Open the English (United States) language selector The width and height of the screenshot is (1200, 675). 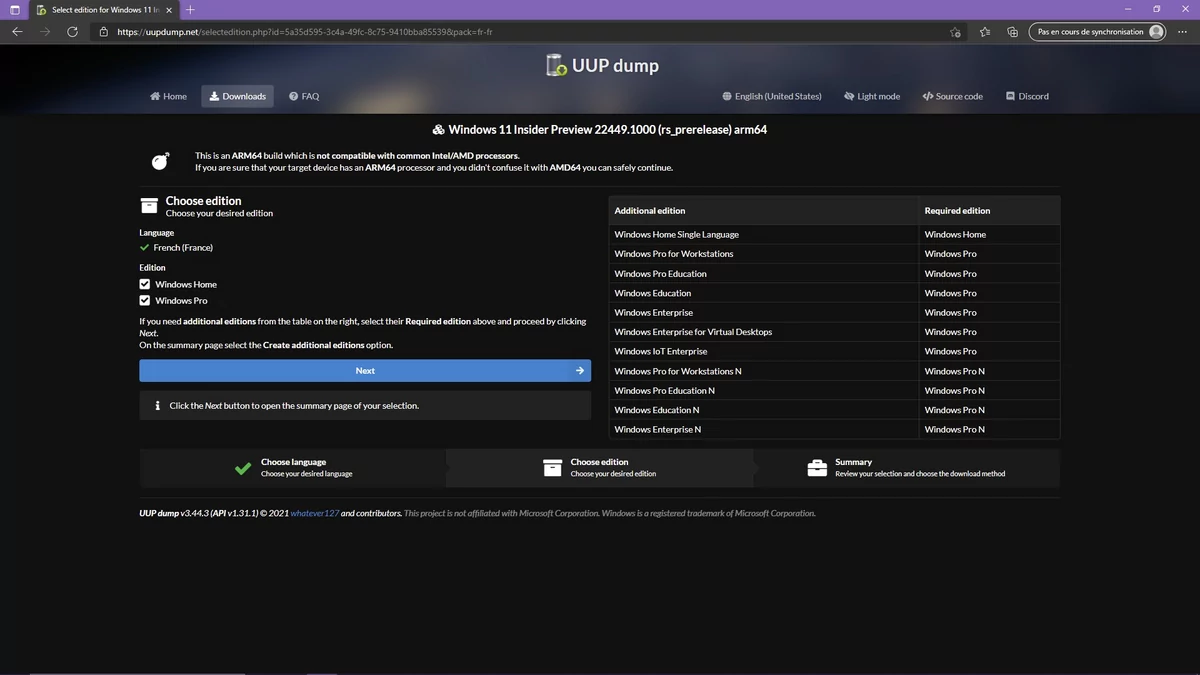tap(772, 96)
